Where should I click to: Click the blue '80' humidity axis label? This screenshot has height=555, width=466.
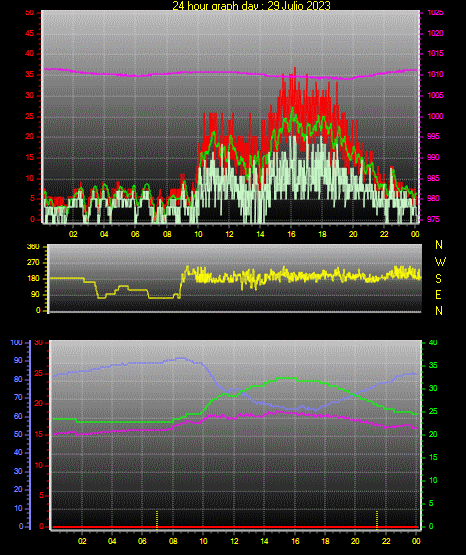coord(18,380)
